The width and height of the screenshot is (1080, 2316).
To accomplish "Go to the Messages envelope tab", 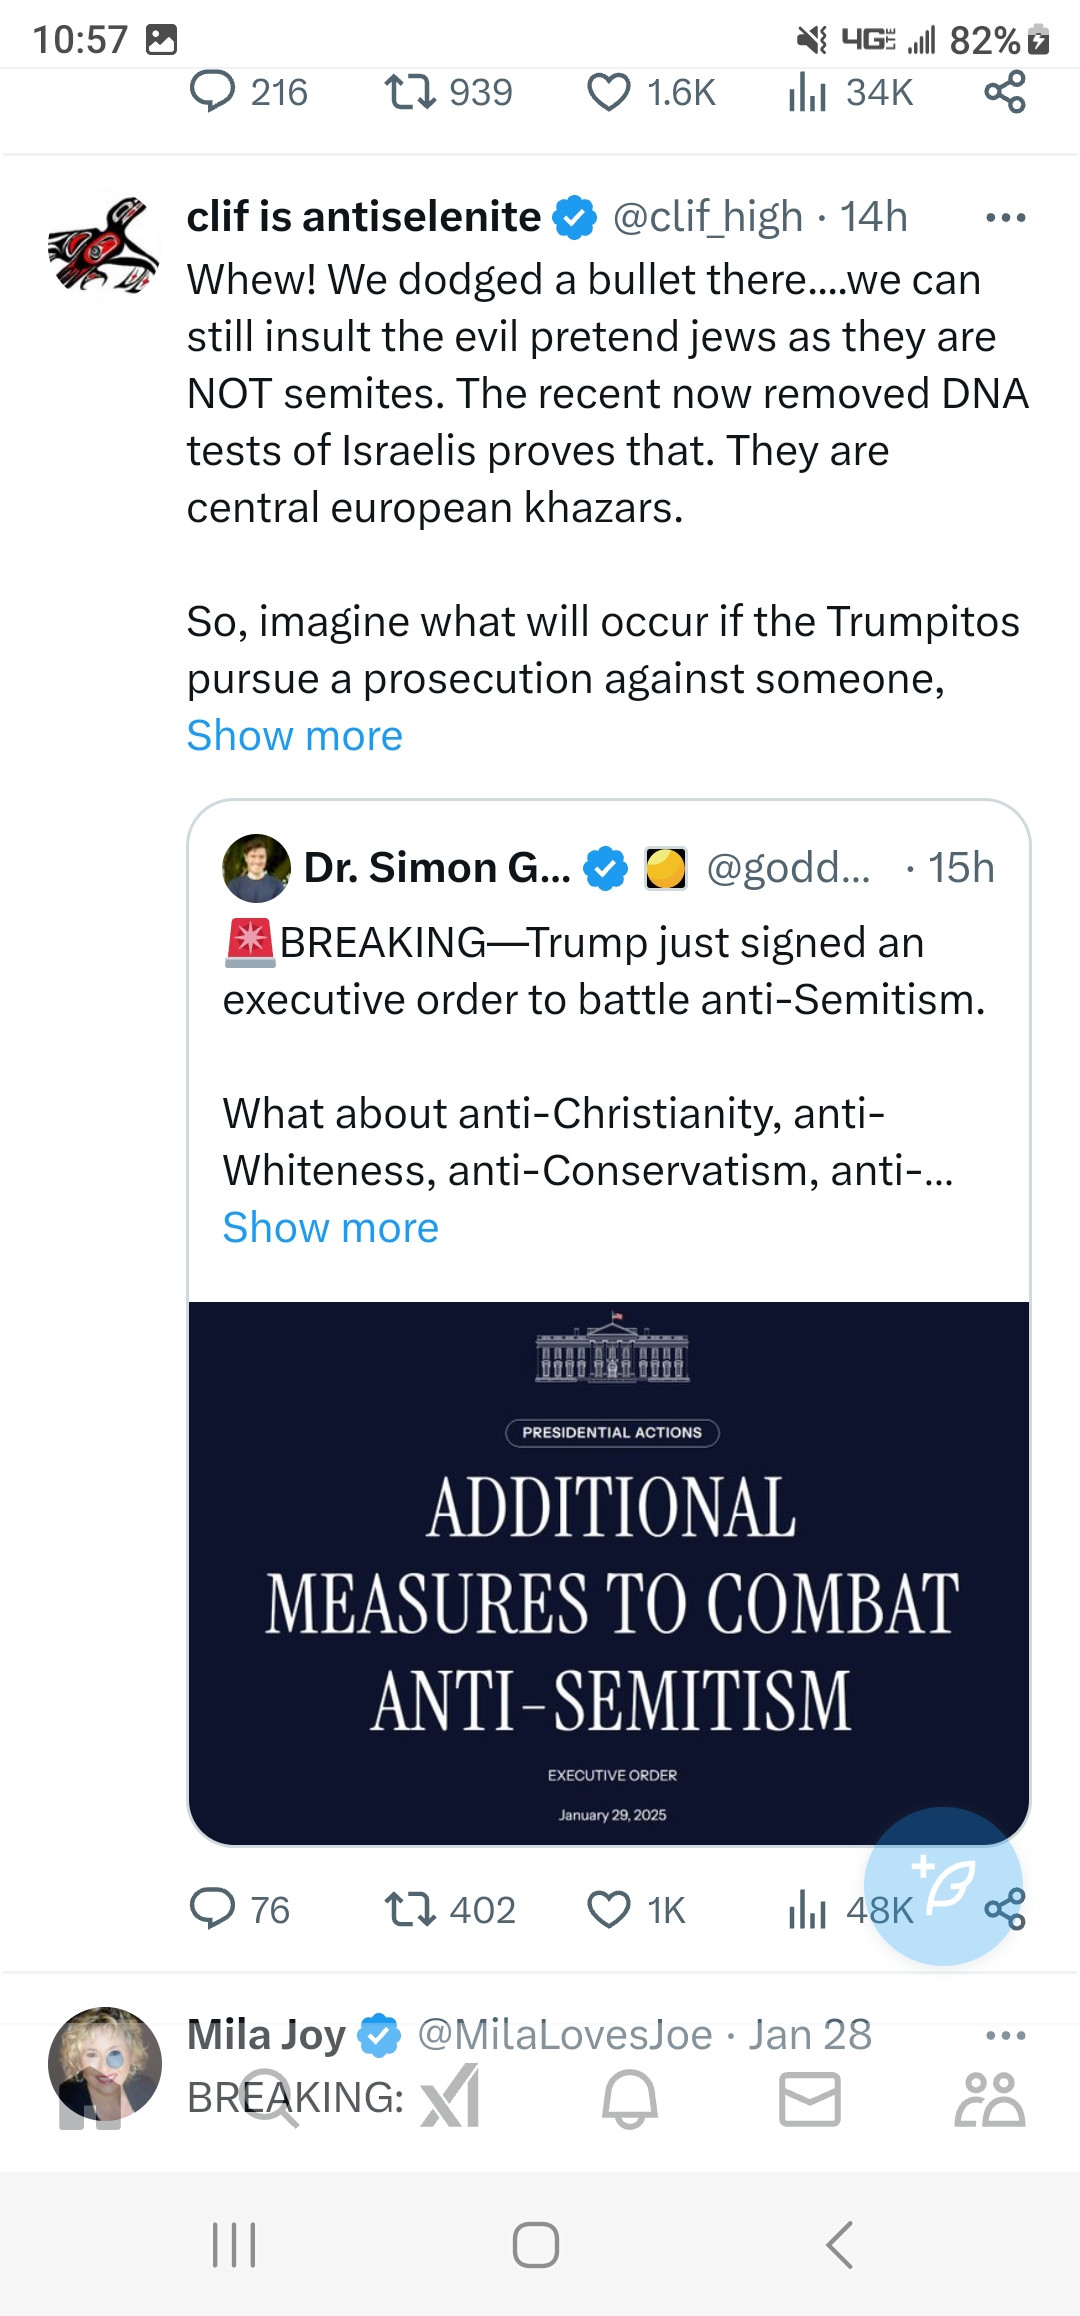I will tap(810, 2098).
